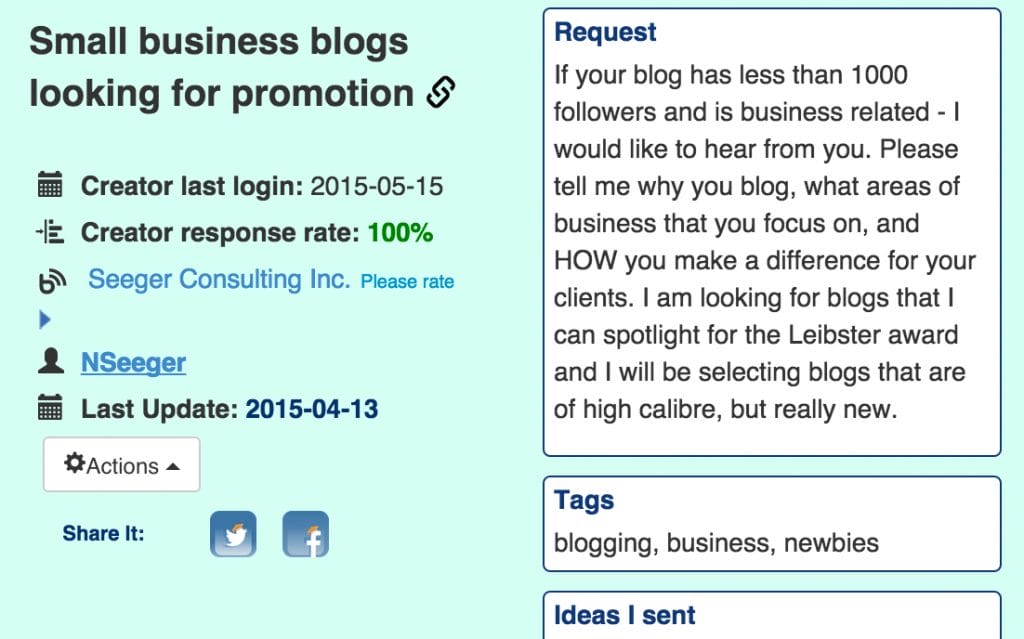Click the gear icon on Actions button
This screenshot has width=1024, height=639.
74,464
